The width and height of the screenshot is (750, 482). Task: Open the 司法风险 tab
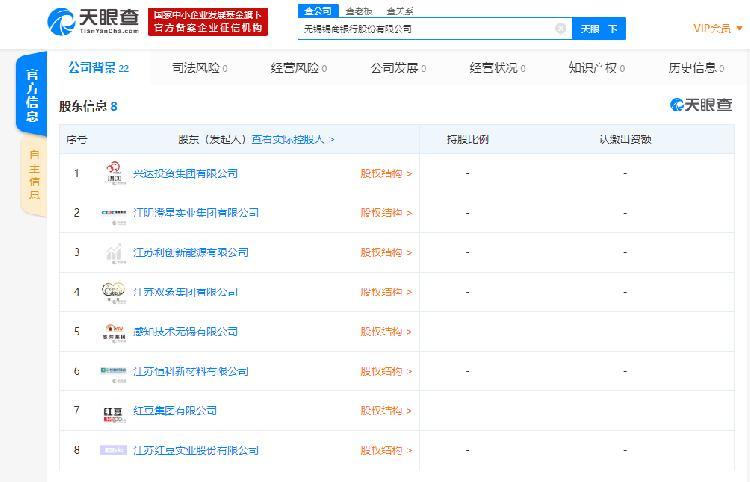(199, 68)
